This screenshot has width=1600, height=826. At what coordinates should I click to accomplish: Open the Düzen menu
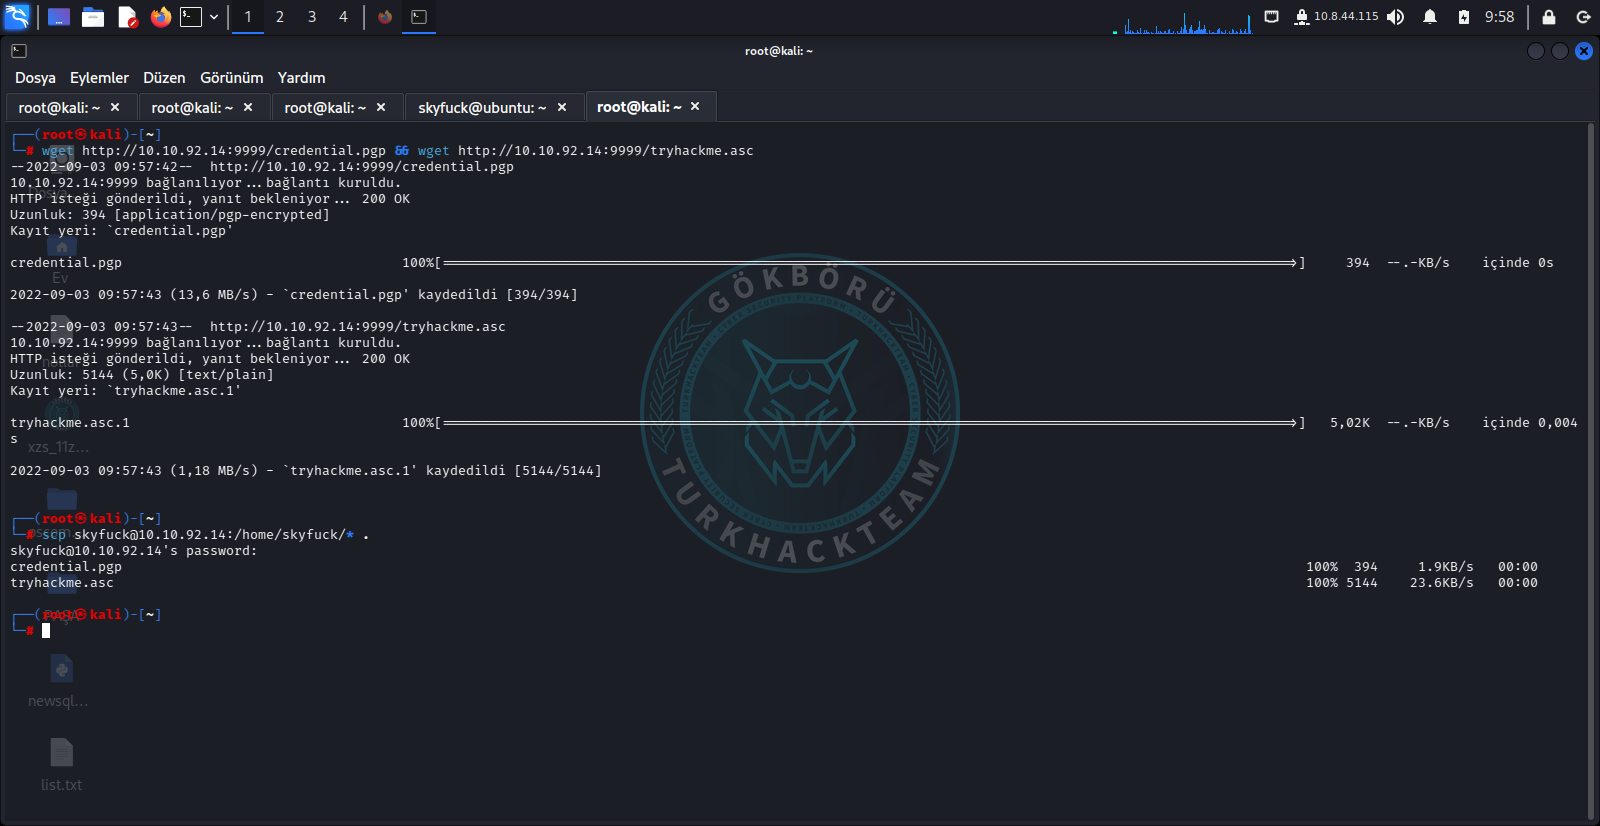tap(164, 78)
